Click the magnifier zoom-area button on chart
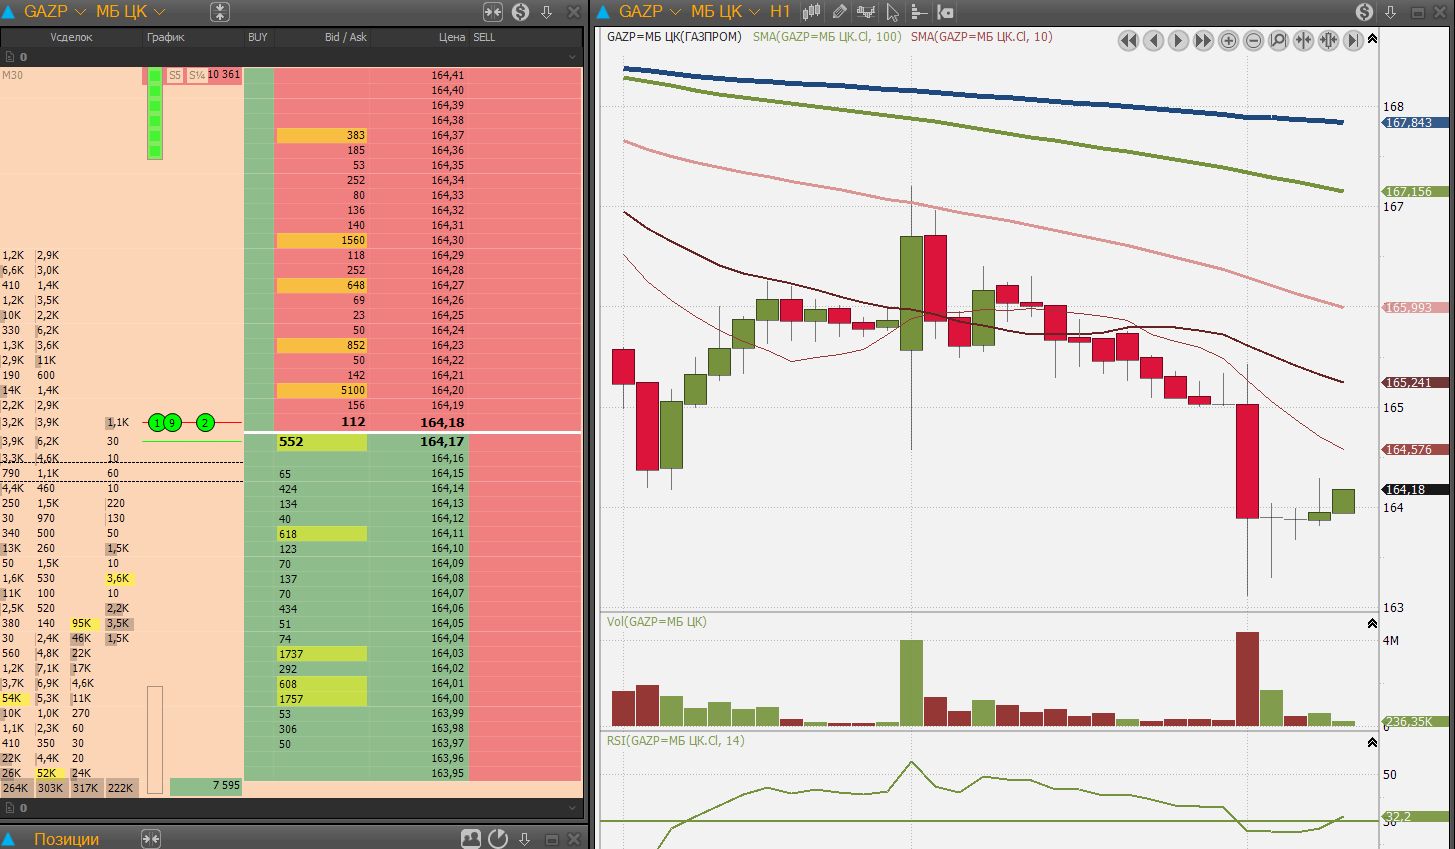Screen dimensions: 1455x849 coord(1279,40)
